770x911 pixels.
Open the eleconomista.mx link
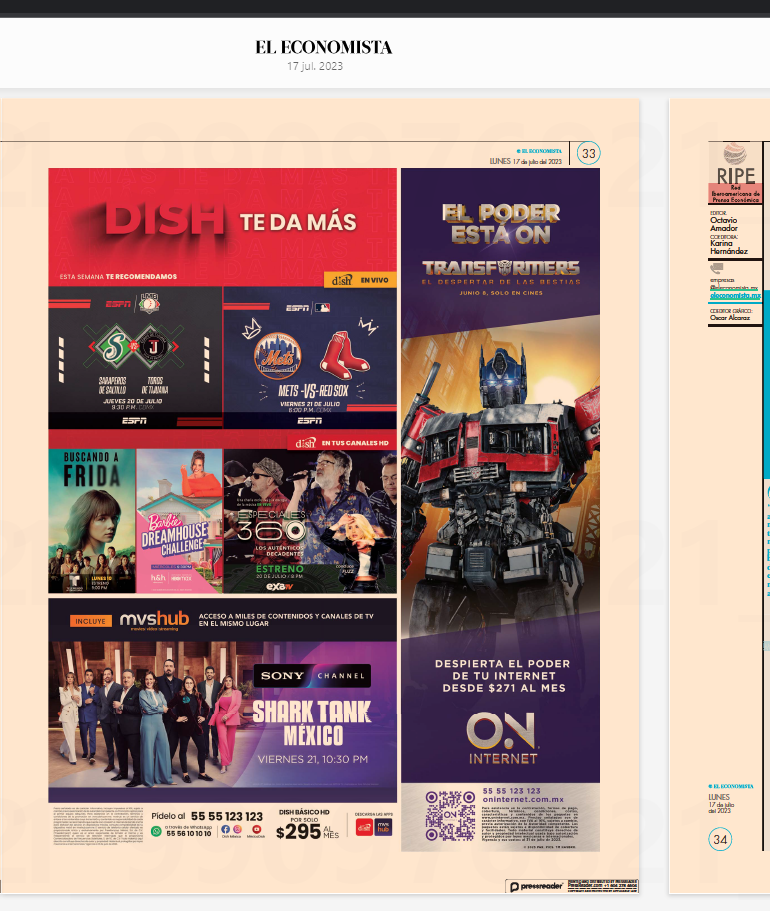click(x=735, y=296)
